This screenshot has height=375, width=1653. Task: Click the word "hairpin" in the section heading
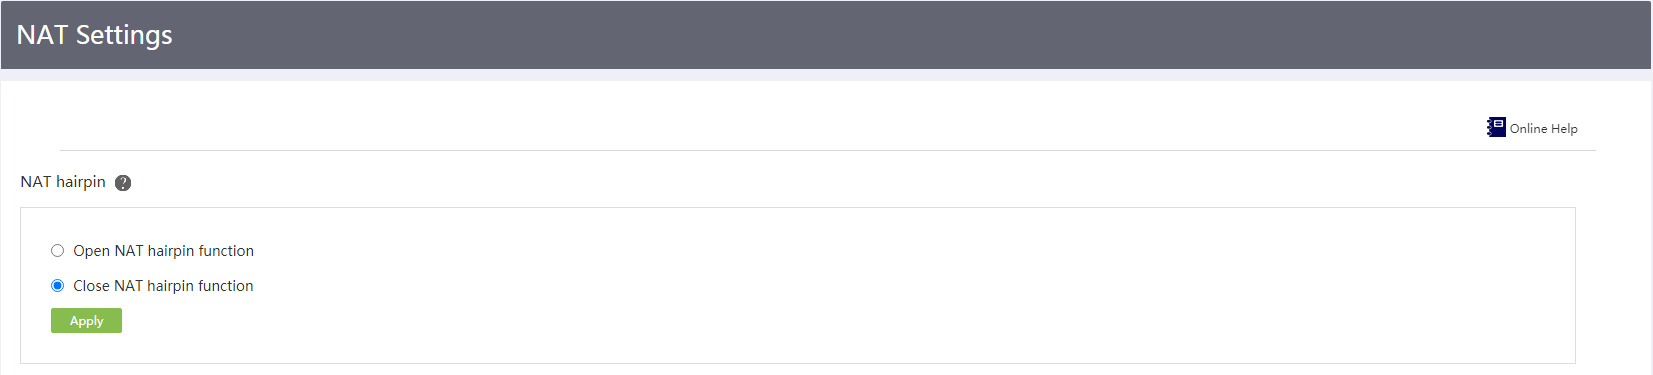coord(81,181)
